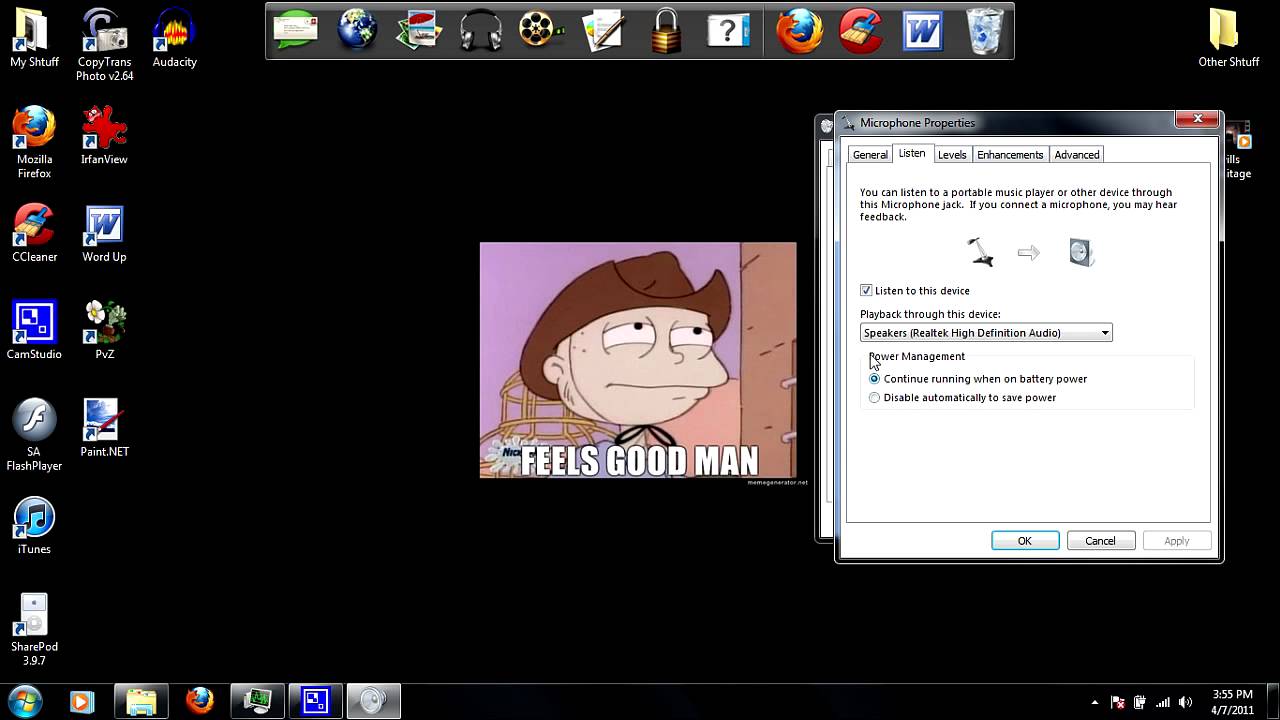Open the Windows Start menu
Image resolution: width=1280 pixels, height=720 pixels.
click(24, 701)
